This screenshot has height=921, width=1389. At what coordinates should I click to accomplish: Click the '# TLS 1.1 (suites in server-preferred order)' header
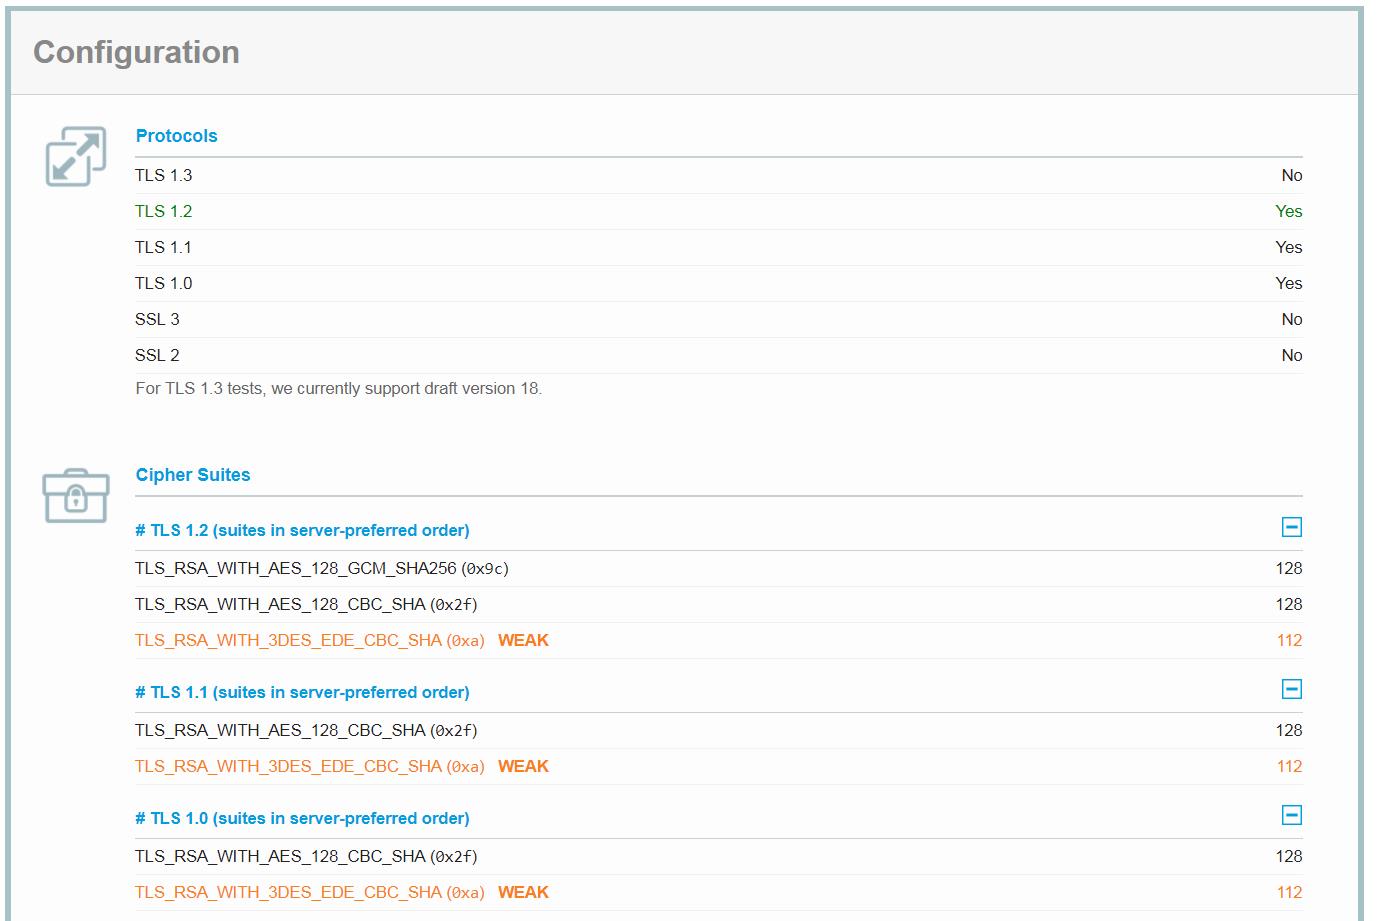pyautogui.click(x=302, y=692)
